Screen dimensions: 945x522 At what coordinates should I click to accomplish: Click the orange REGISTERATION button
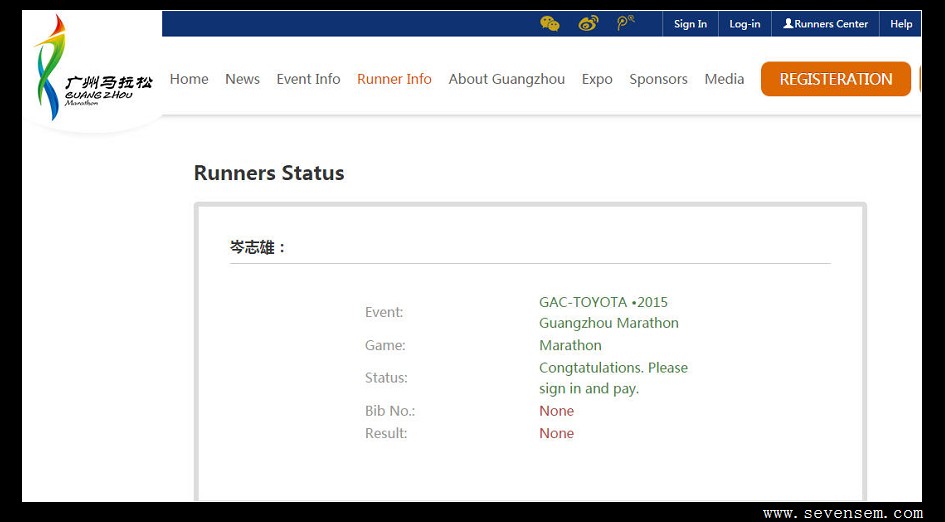pyautogui.click(x=836, y=79)
